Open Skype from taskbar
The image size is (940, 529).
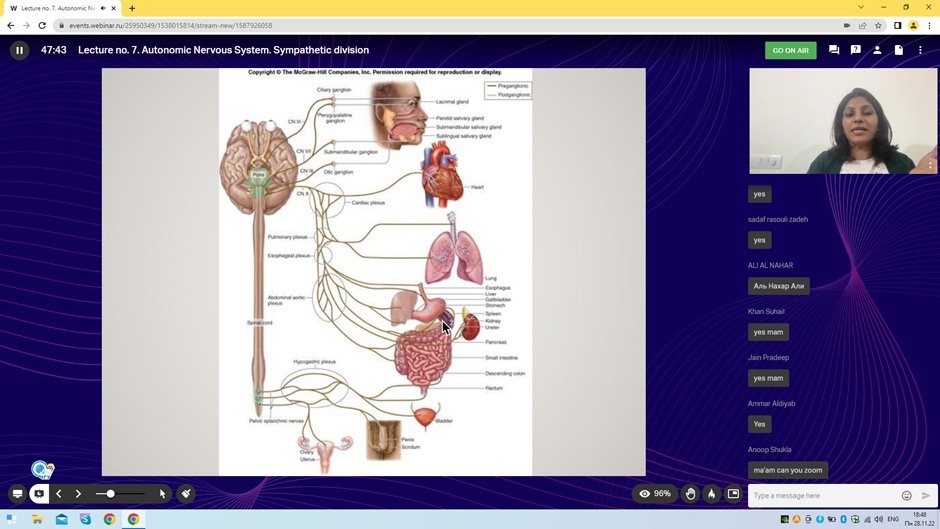(86, 519)
